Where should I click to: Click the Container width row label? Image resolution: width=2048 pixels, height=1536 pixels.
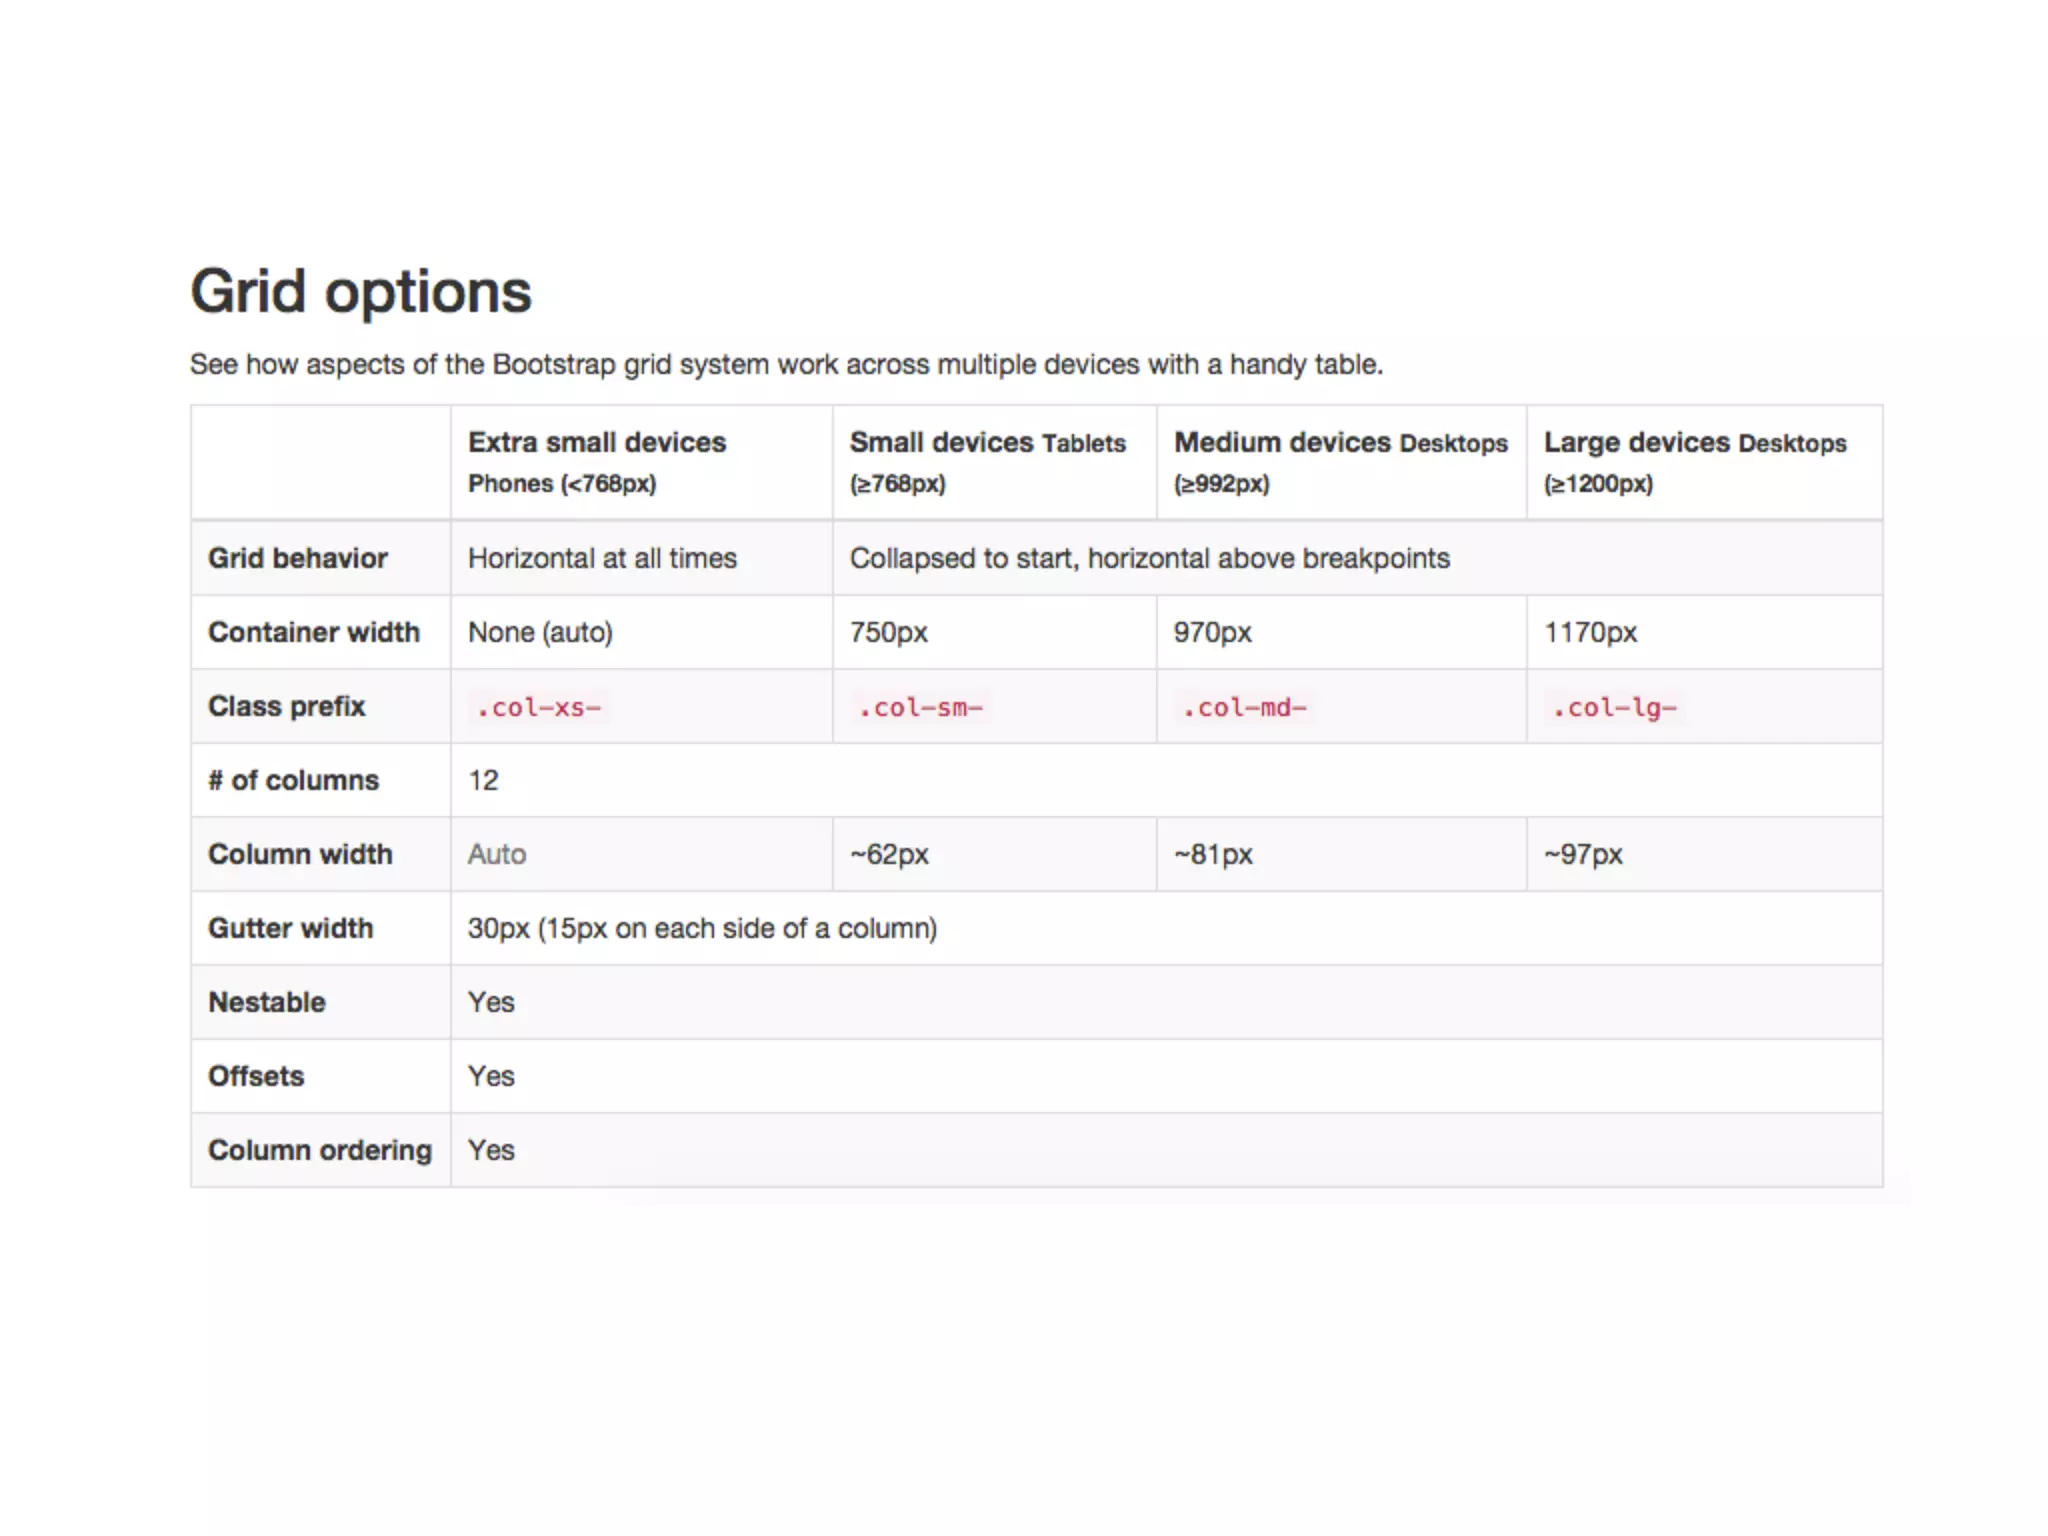[x=314, y=632]
